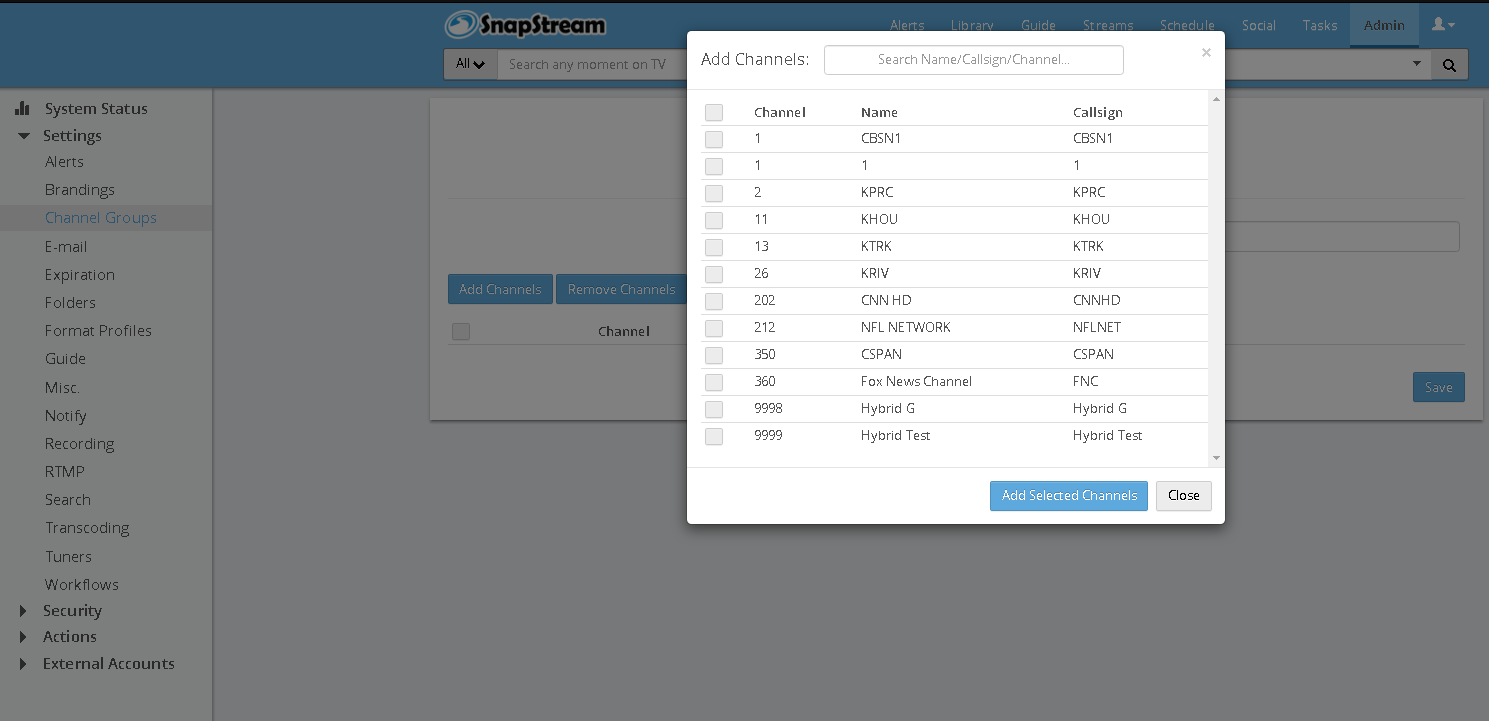Image resolution: width=1489 pixels, height=721 pixels.
Task: Click the Save button
Action: pos(1439,388)
